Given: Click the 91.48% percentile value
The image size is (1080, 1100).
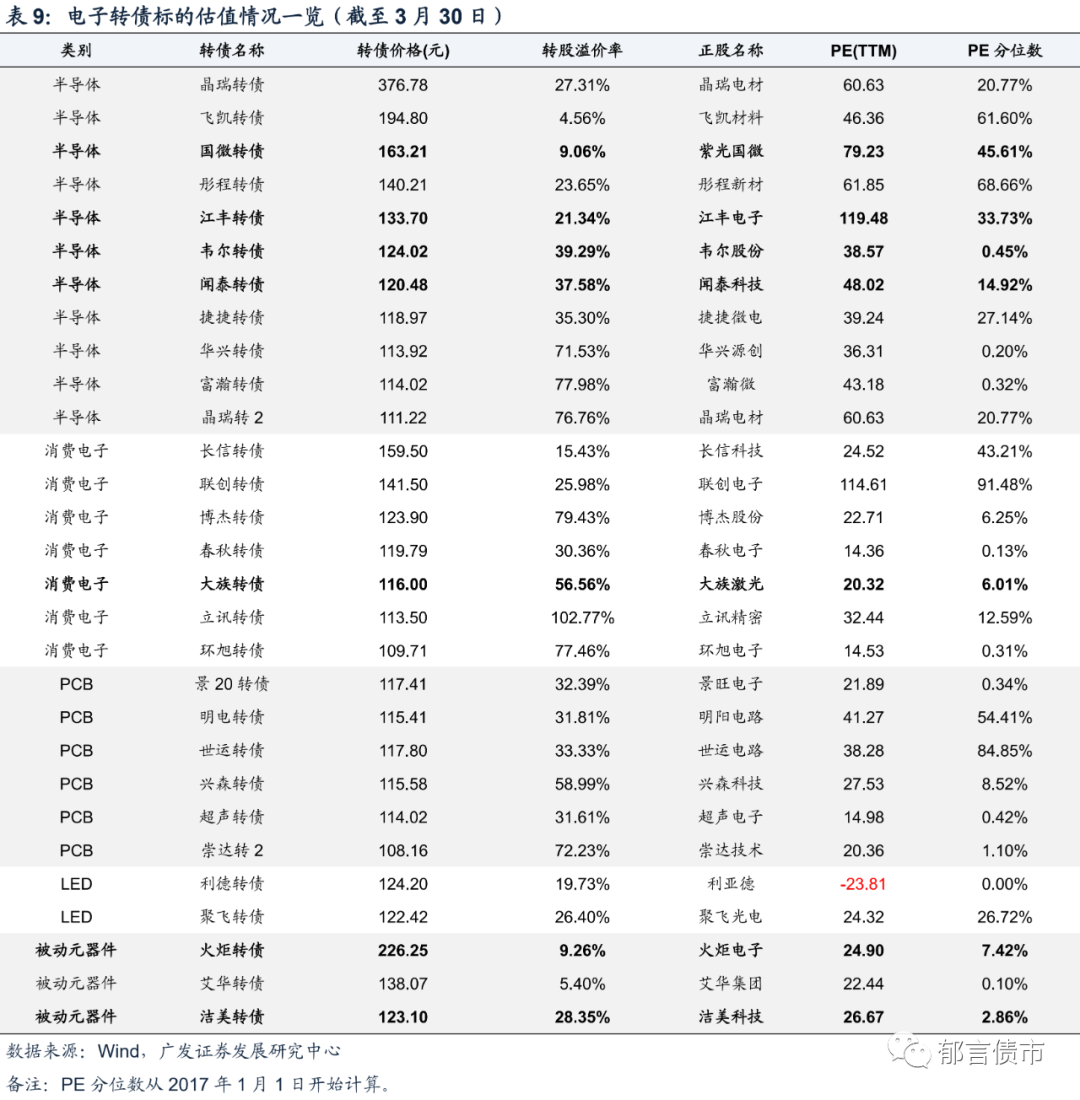Looking at the screenshot, I should pos(1004,484).
